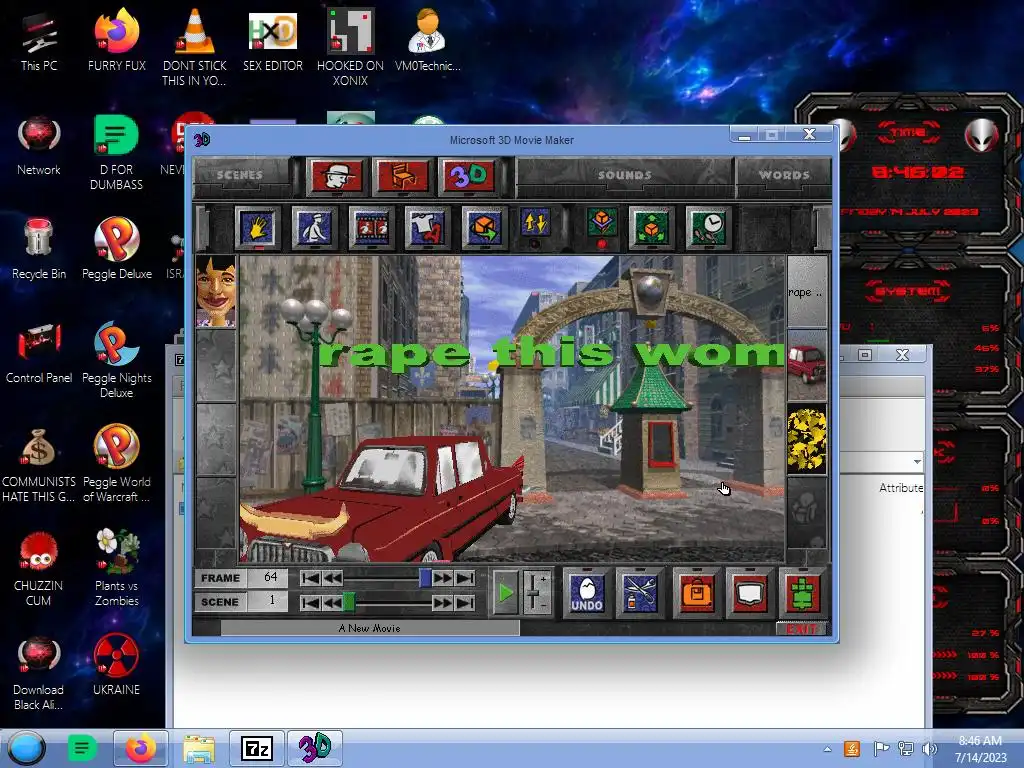Open the SOUNDS tab
The image size is (1024, 768).
[x=625, y=175]
